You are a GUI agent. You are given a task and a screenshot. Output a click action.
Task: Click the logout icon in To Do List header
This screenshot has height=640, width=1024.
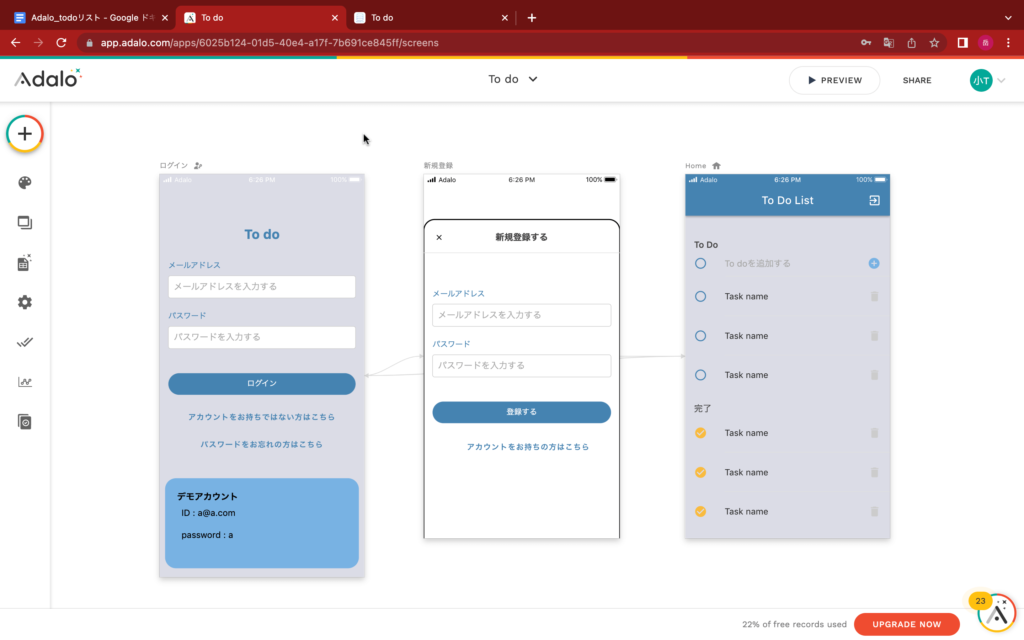(874, 200)
